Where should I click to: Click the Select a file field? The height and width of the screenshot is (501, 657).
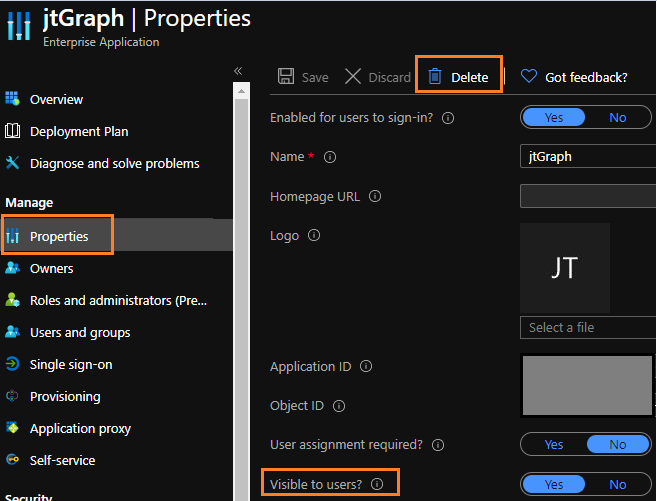pos(588,328)
